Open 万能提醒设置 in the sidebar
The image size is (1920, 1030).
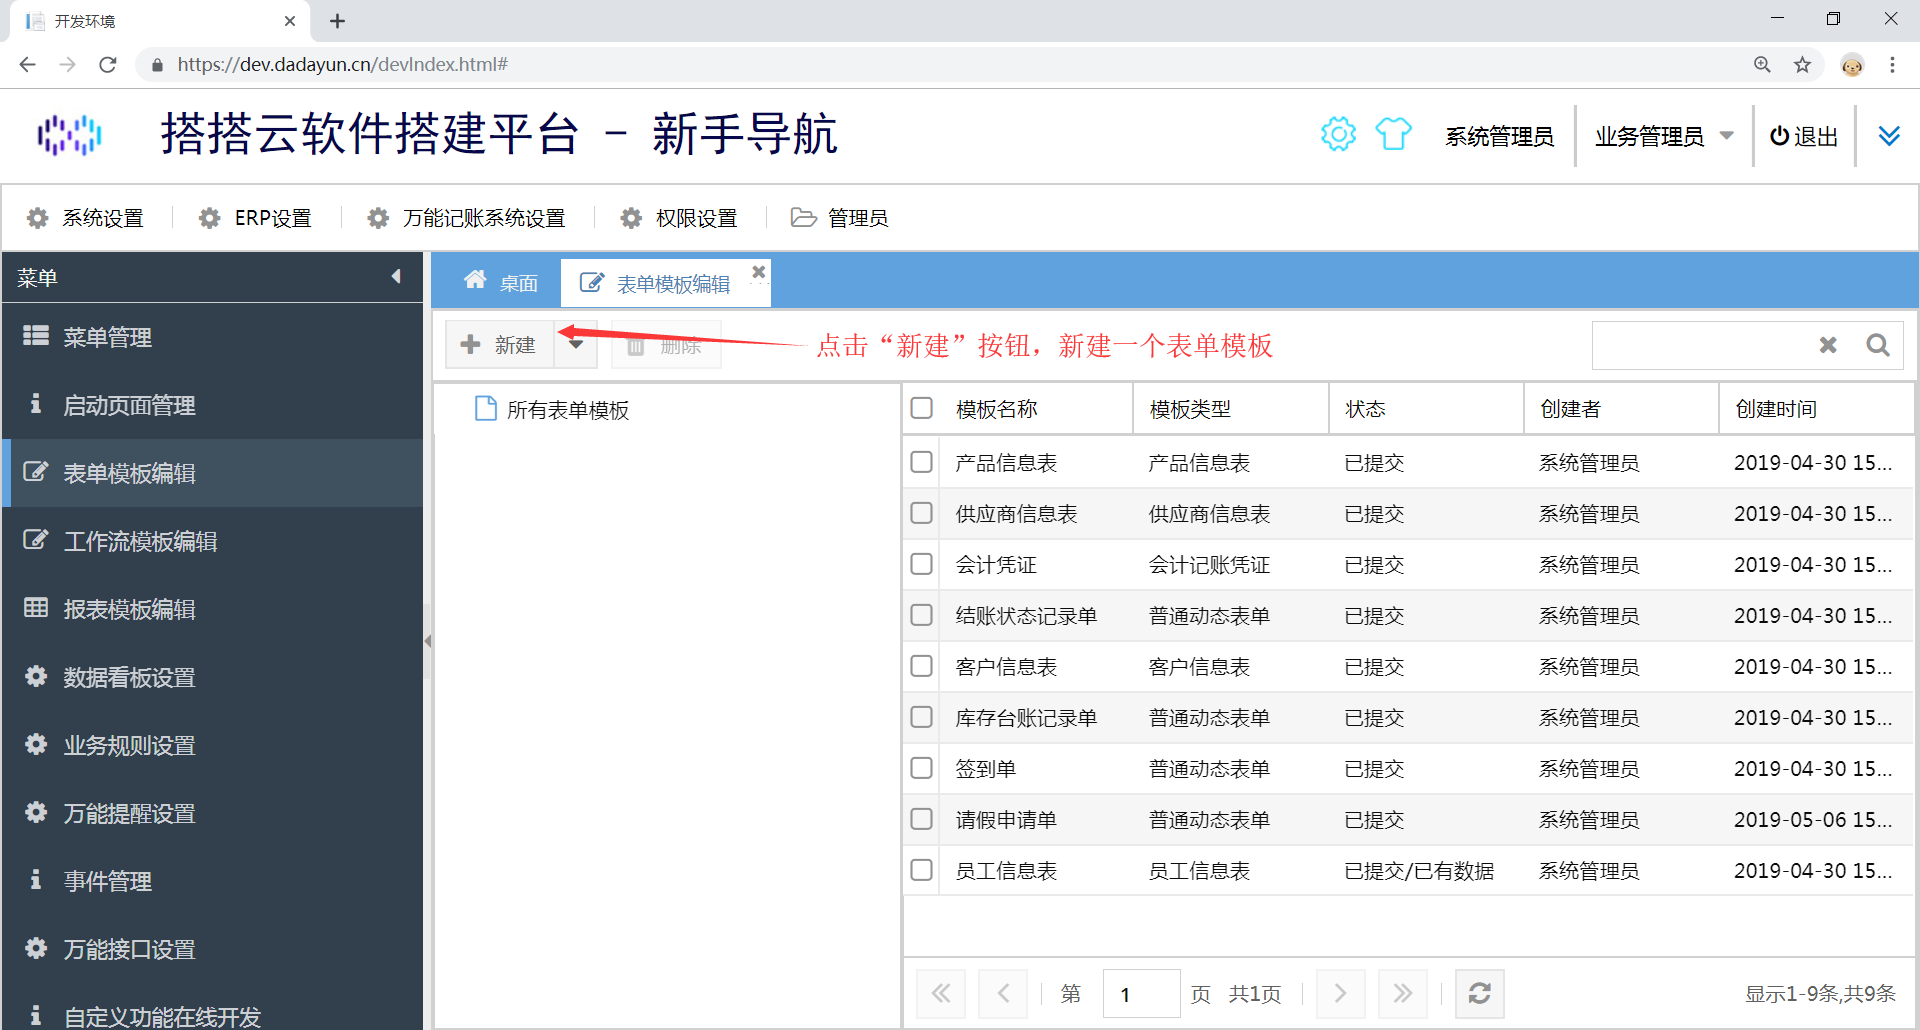[x=212, y=813]
